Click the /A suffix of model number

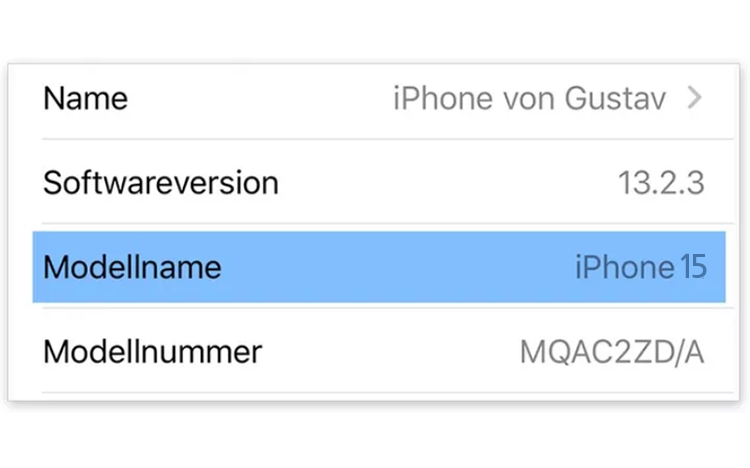pyautogui.click(x=688, y=352)
